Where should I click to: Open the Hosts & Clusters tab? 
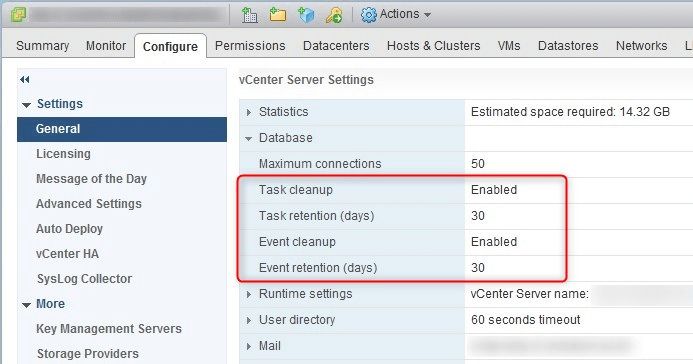(434, 46)
